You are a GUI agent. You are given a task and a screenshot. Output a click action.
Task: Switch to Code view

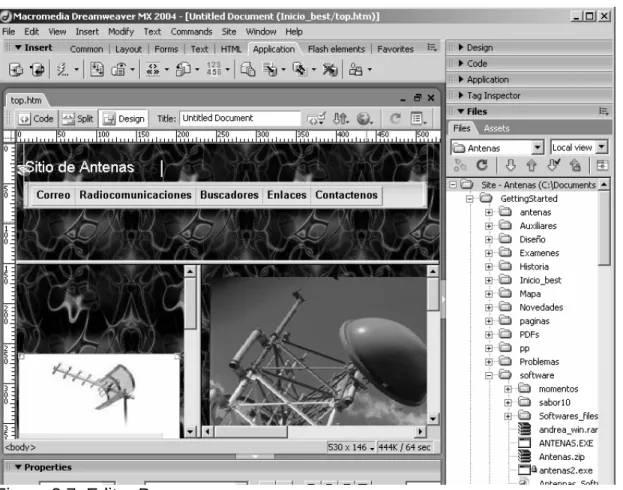(37, 118)
